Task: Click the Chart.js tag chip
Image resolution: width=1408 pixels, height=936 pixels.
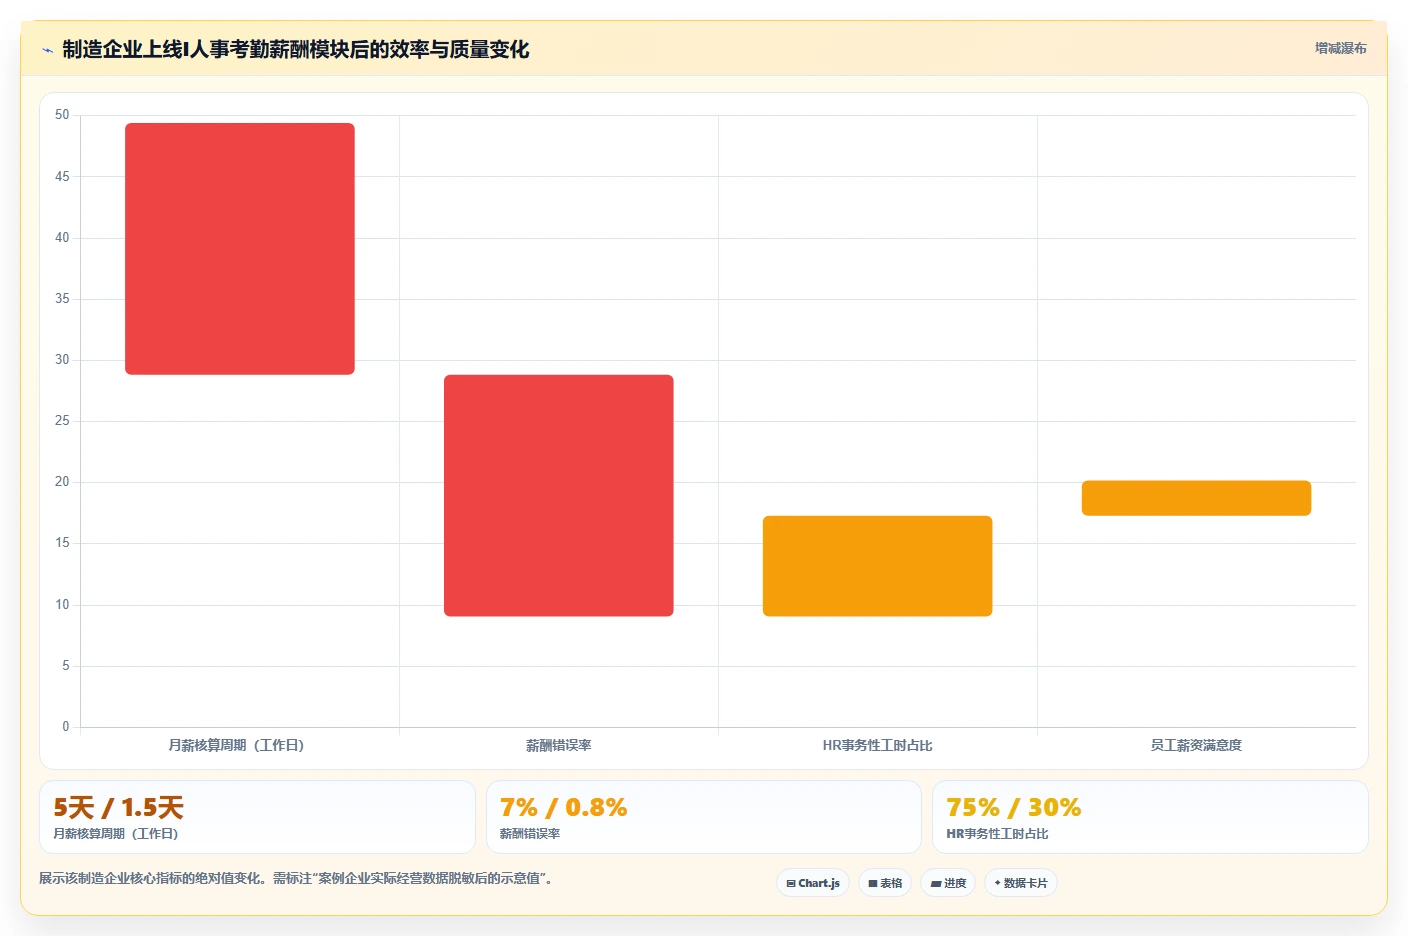Action: point(813,883)
